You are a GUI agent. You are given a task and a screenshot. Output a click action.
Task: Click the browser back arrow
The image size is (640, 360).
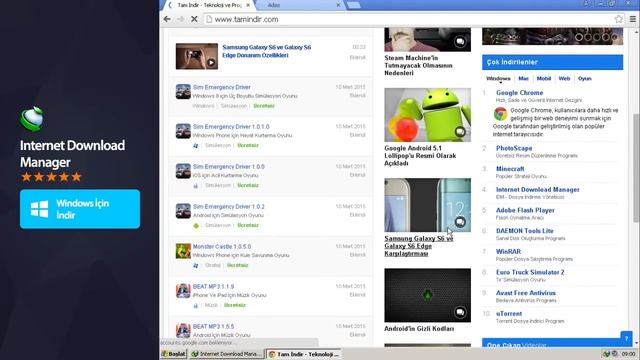click(167, 19)
